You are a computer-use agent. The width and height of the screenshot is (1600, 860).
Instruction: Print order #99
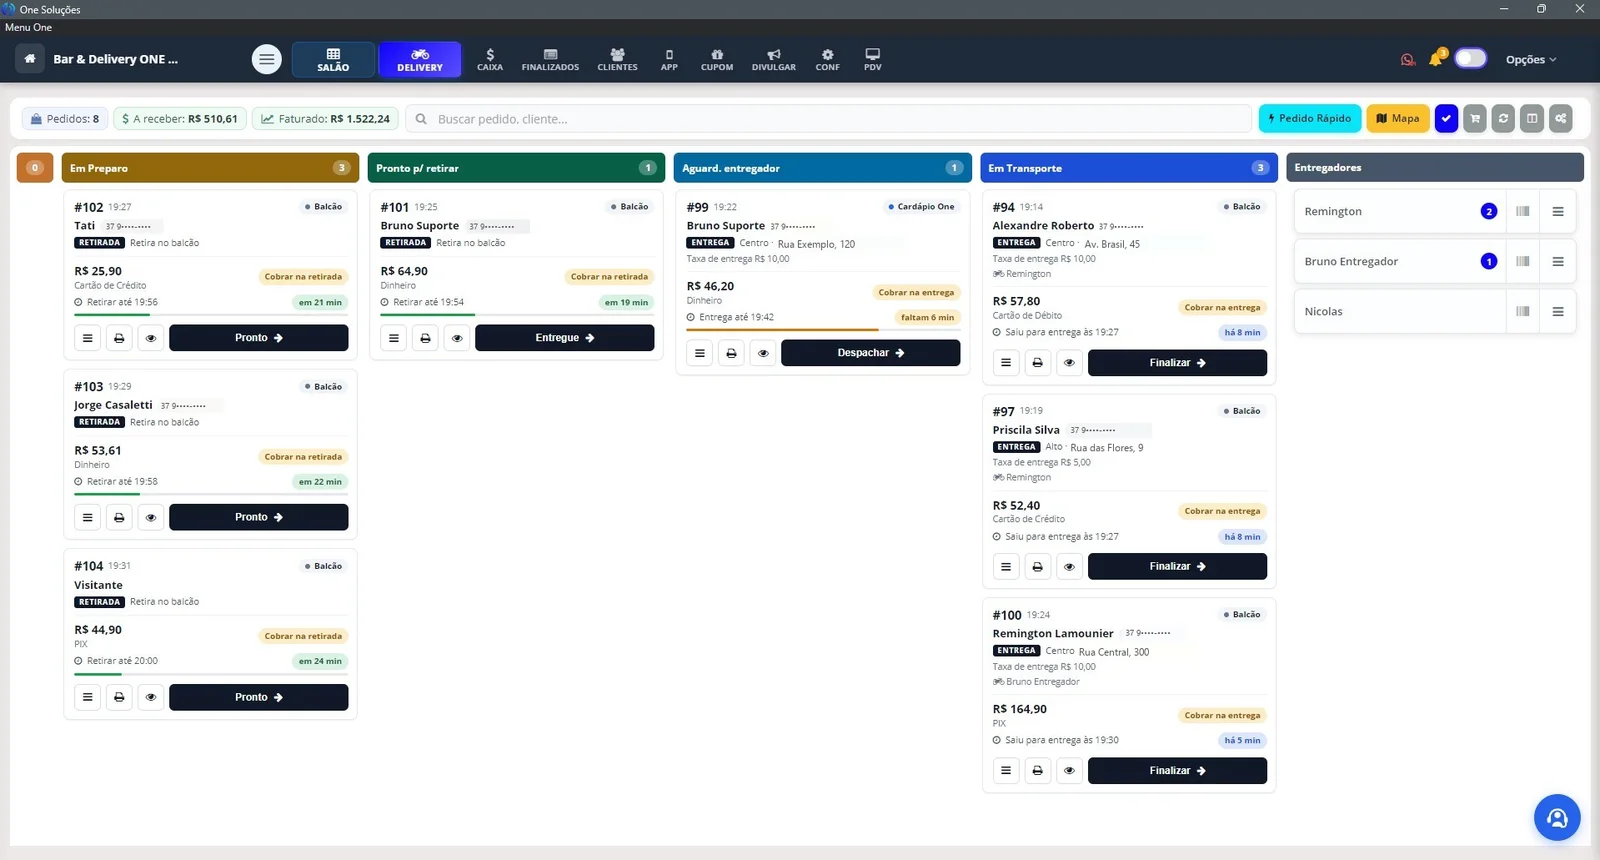pyautogui.click(x=731, y=353)
